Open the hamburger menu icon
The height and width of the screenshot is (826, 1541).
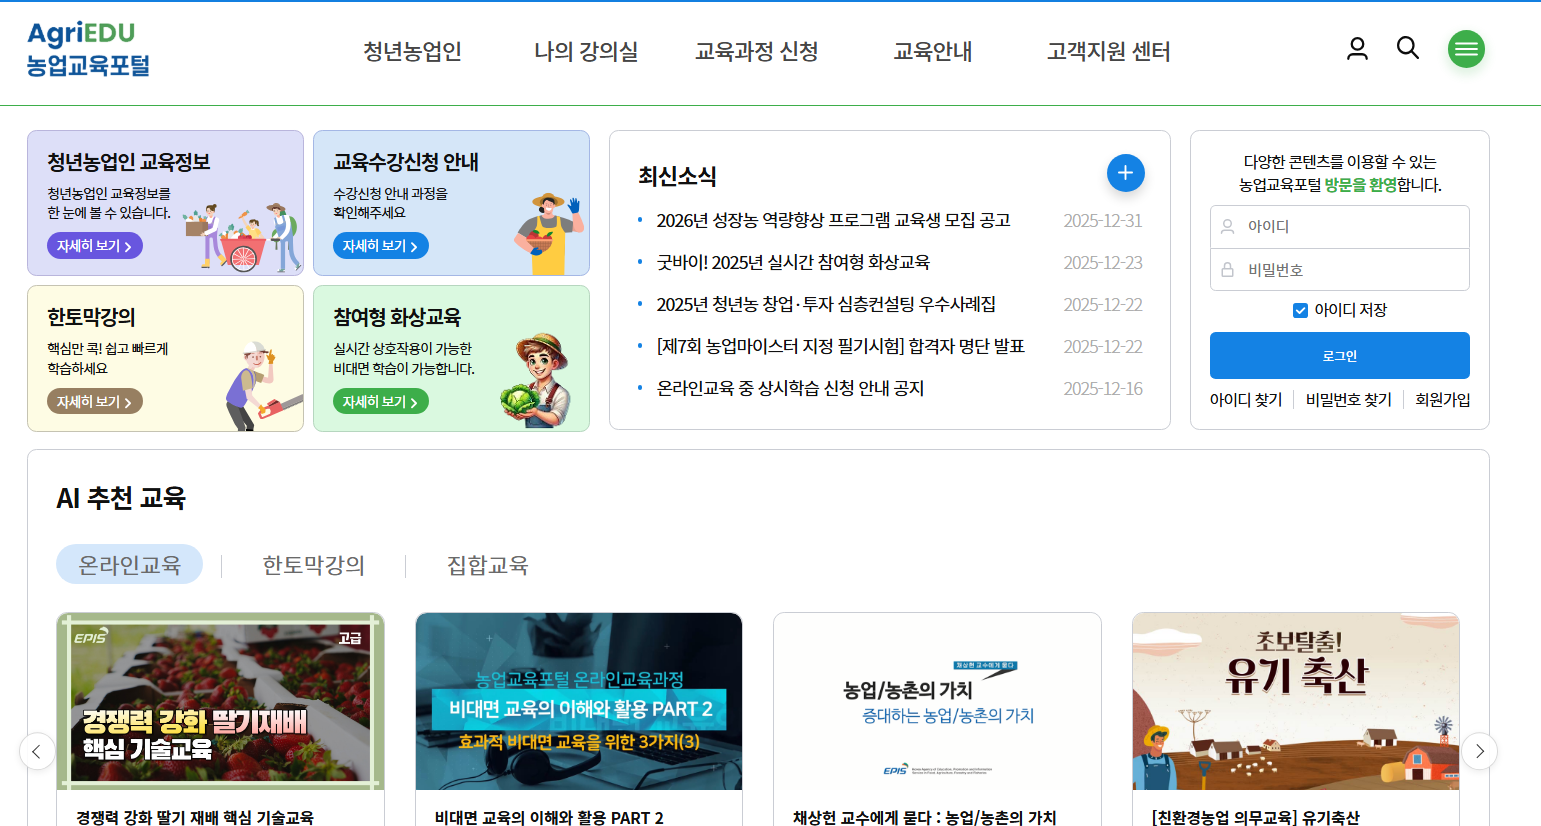click(1466, 47)
